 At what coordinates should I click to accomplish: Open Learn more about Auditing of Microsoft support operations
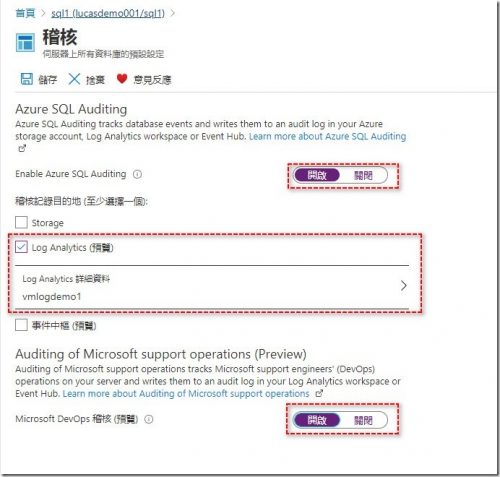(x=186, y=394)
